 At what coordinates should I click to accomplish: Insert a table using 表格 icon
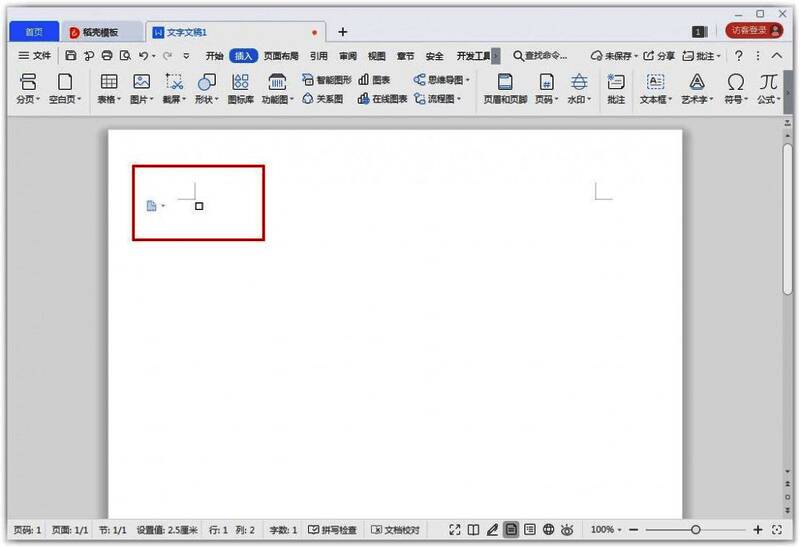[108, 87]
